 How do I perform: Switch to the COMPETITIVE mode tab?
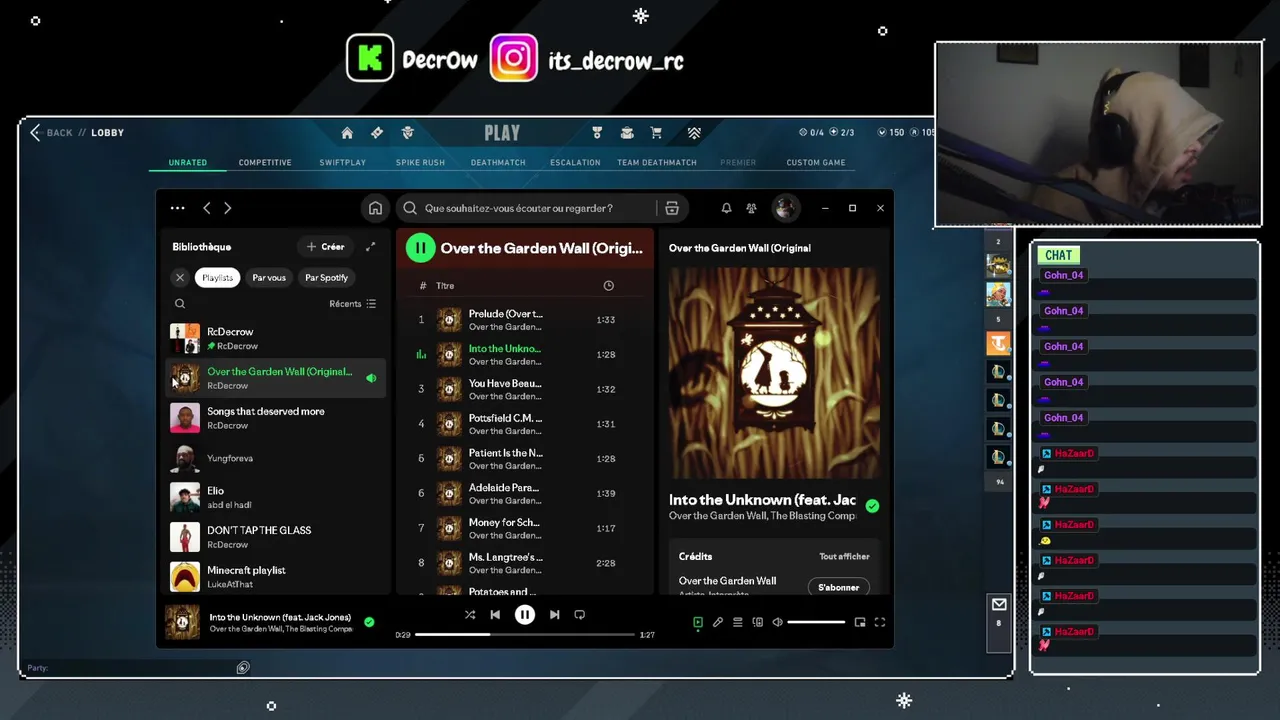(x=265, y=162)
